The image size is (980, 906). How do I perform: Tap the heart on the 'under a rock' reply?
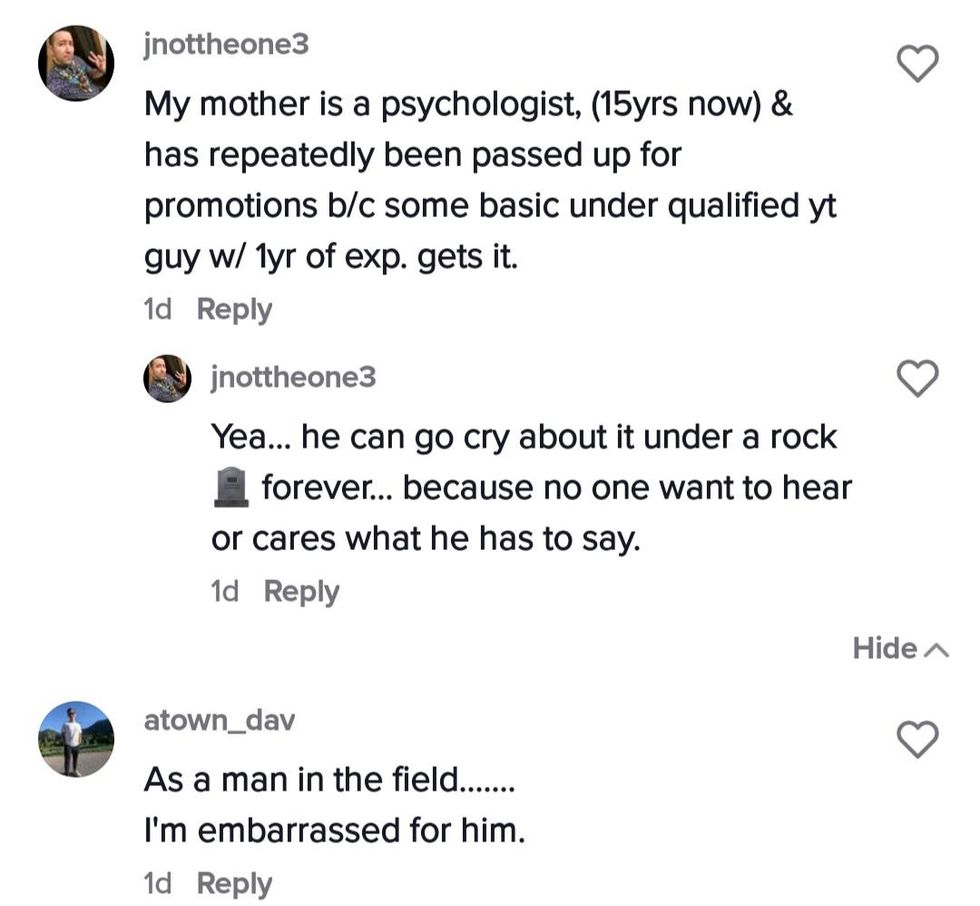[x=917, y=378]
